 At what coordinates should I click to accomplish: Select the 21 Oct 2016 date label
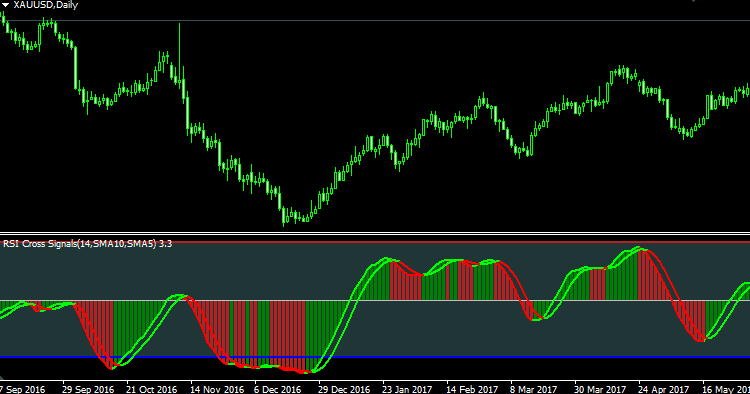tap(152, 389)
